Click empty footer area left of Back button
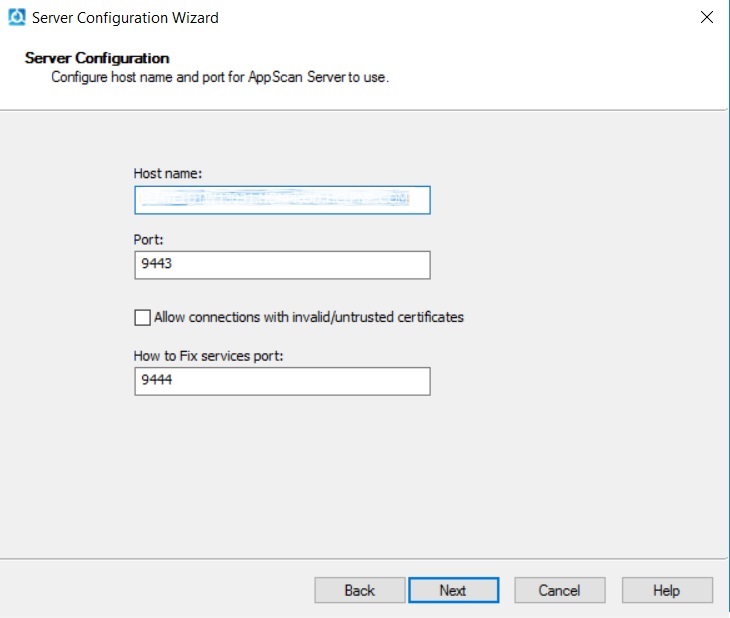Screen dimensions: 730x618 point(150,590)
